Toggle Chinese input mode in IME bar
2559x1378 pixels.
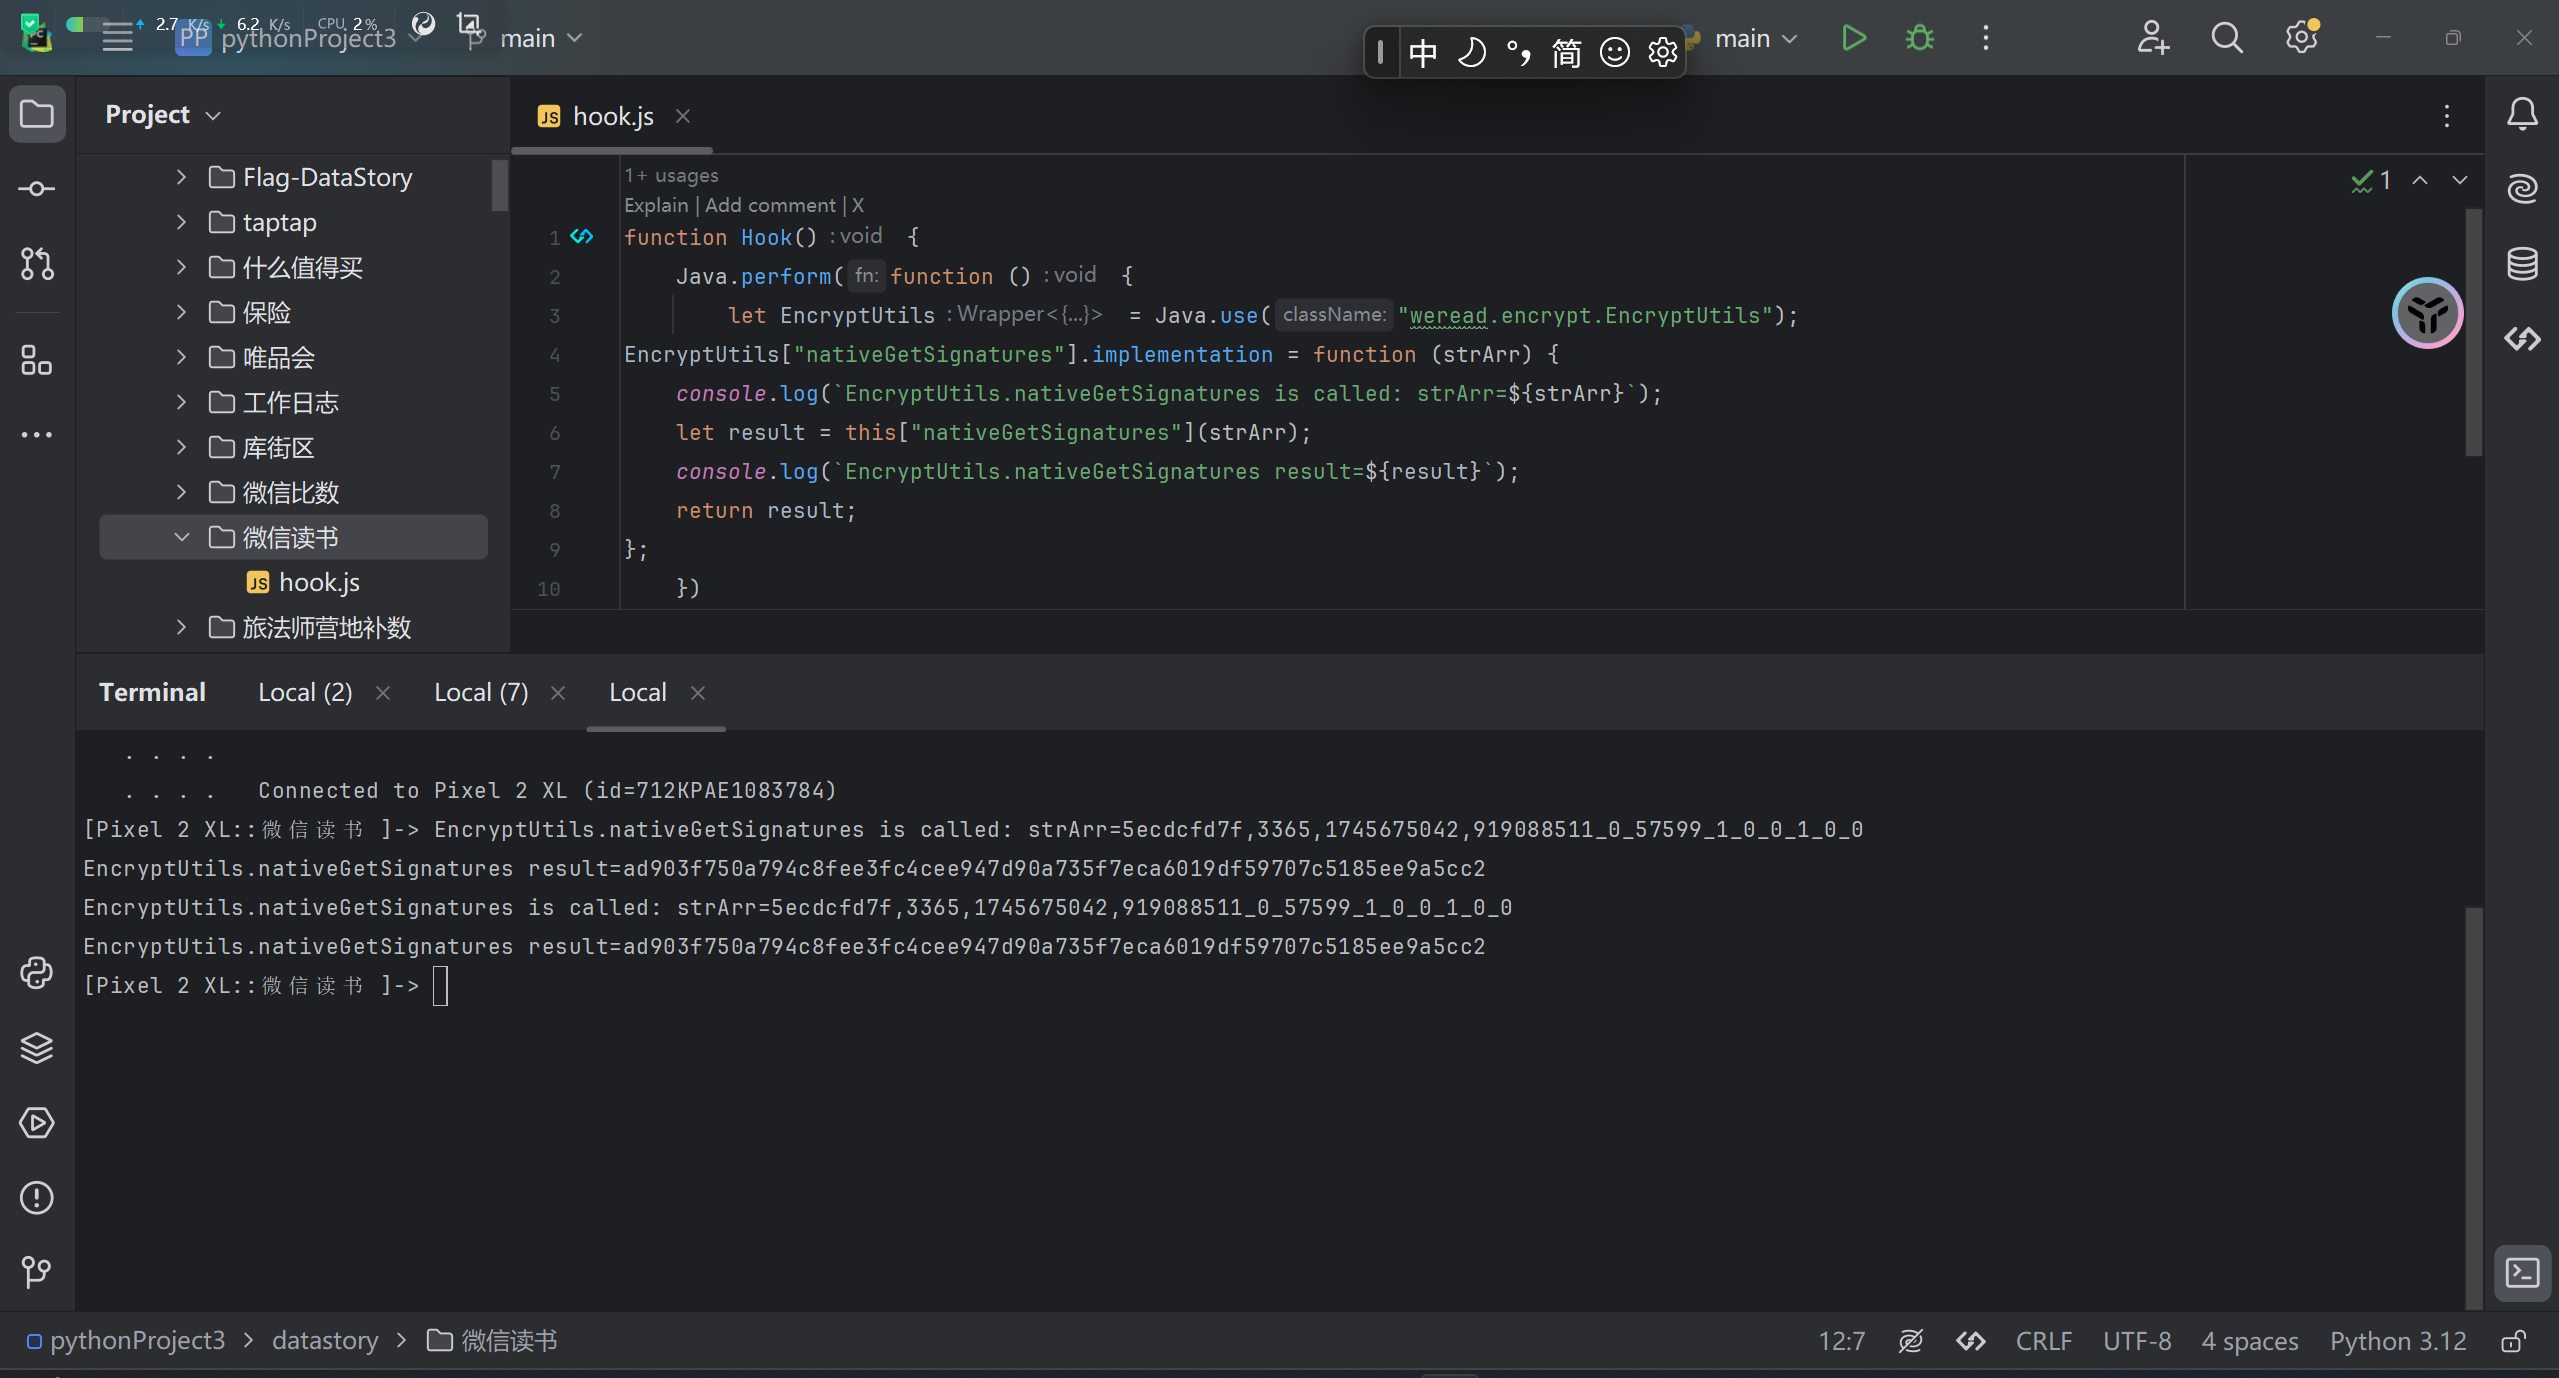[x=1422, y=52]
